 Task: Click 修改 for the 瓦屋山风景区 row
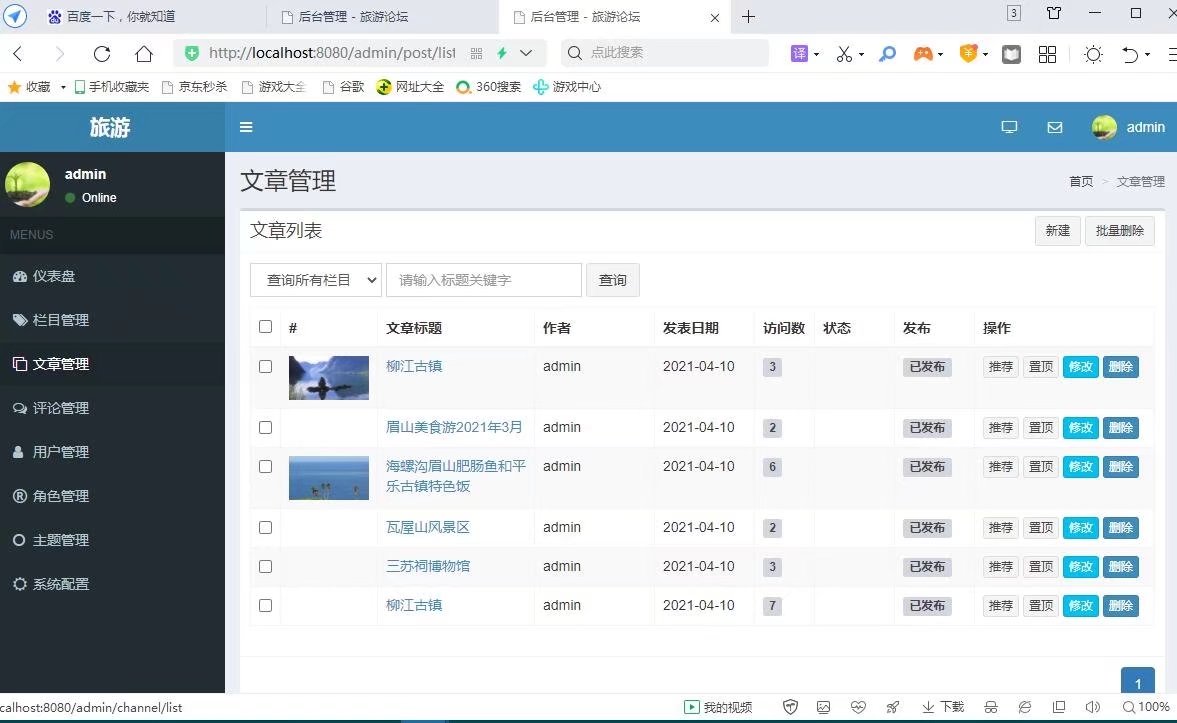click(x=1080, y=528)
